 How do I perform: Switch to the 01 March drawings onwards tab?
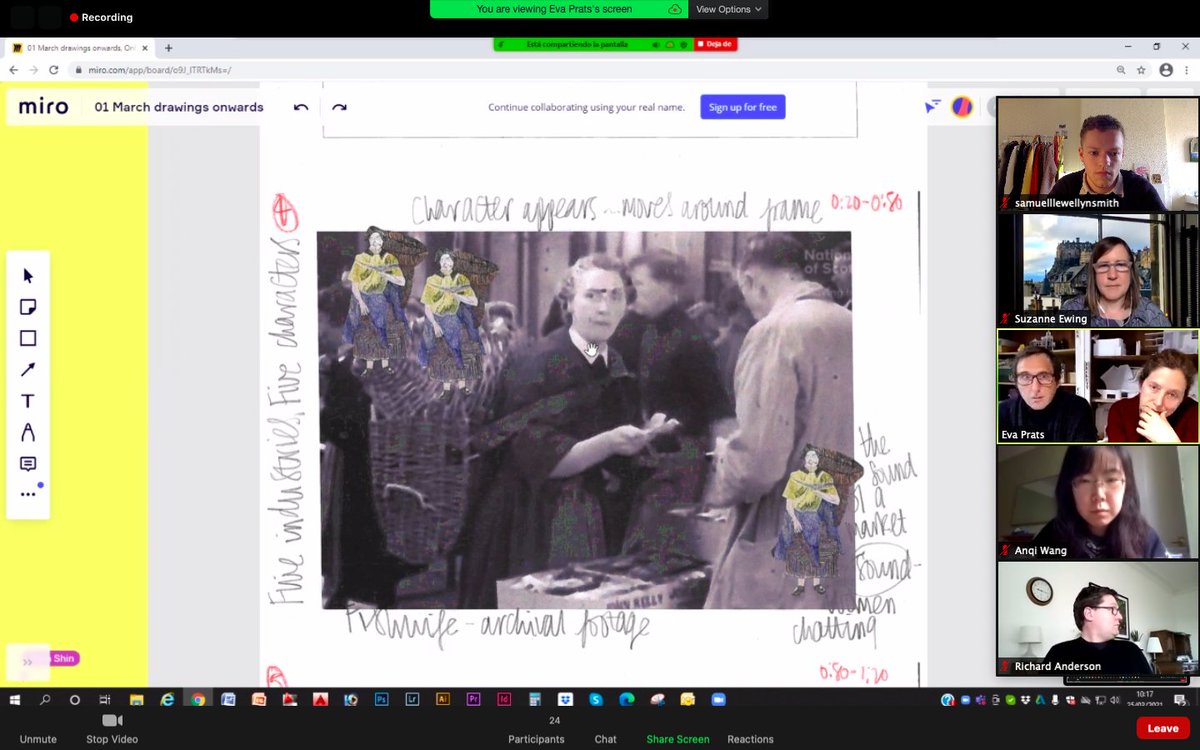click(81, 47)
